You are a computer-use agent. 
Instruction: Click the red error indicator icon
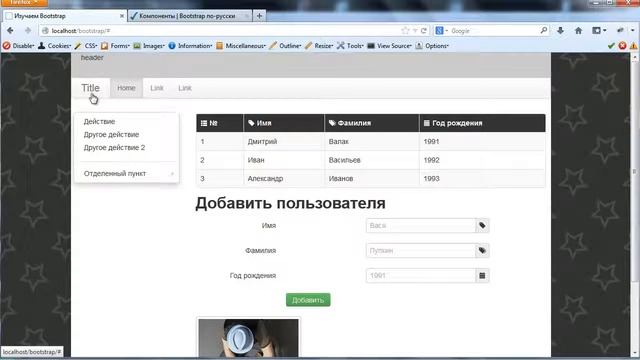pyautogui.click(x=622, y=46)
